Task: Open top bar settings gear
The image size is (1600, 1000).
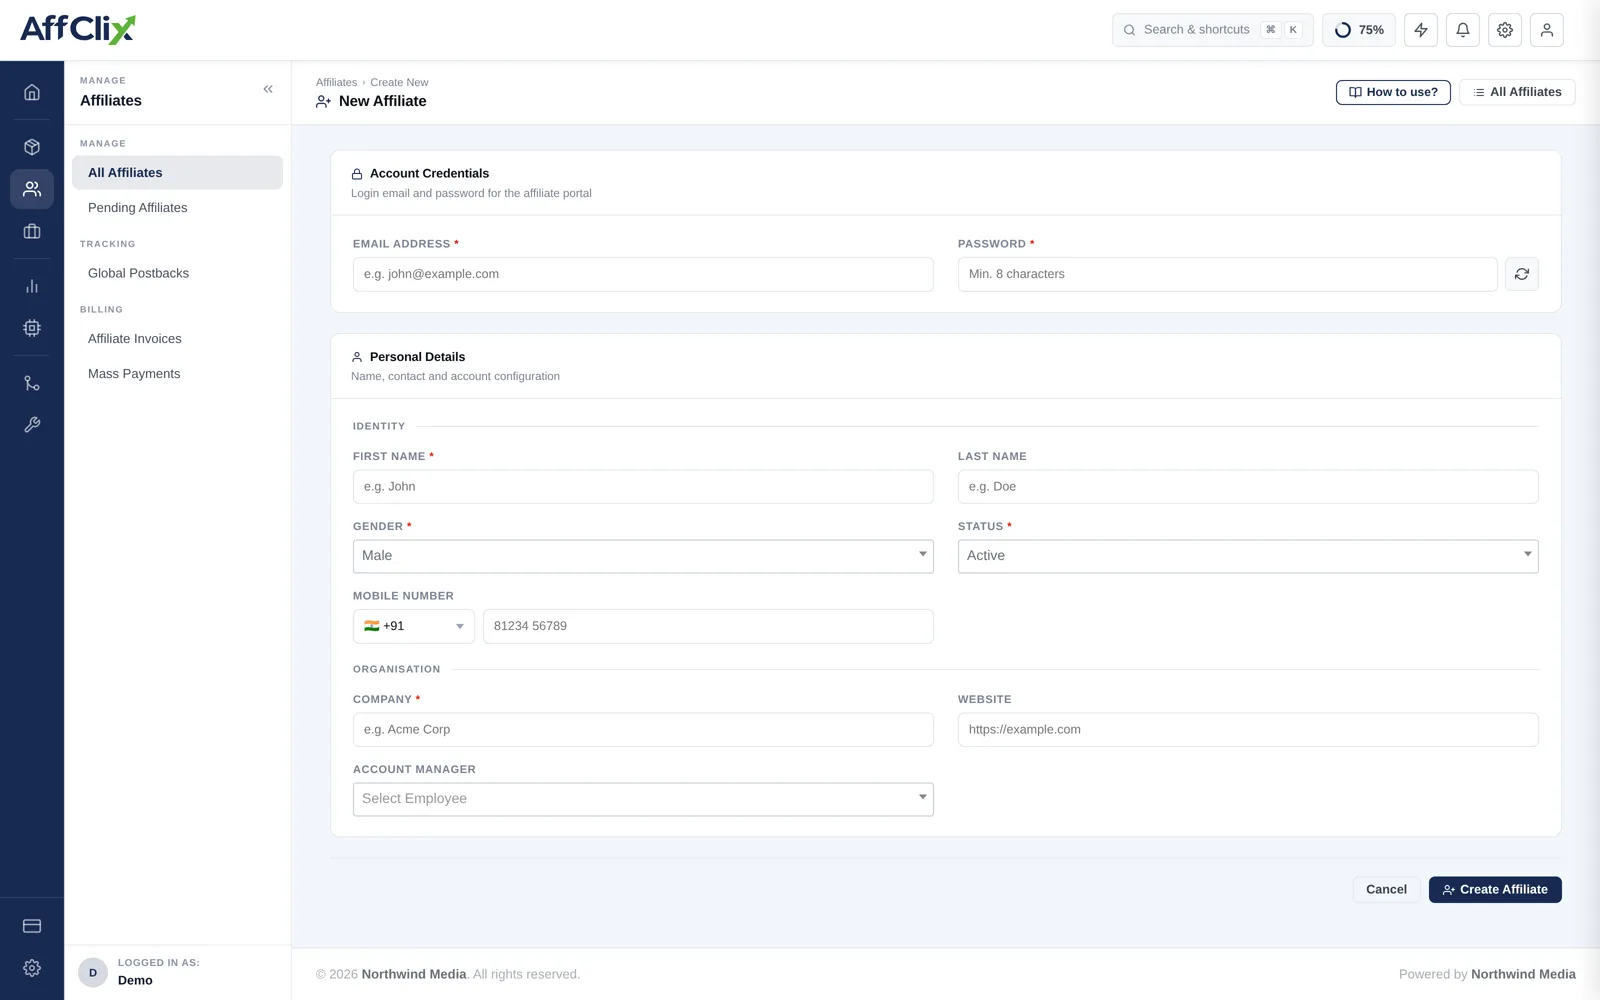Action: point(1505,30)
